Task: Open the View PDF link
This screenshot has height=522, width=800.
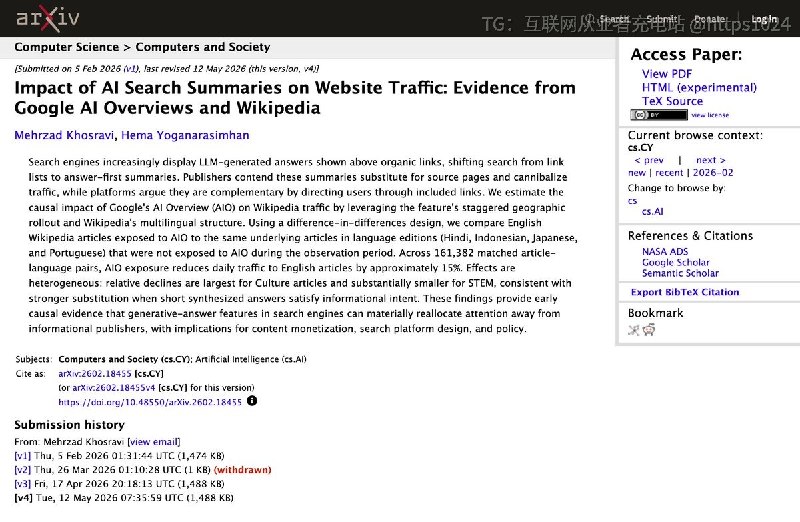Action: coord(667,73)
